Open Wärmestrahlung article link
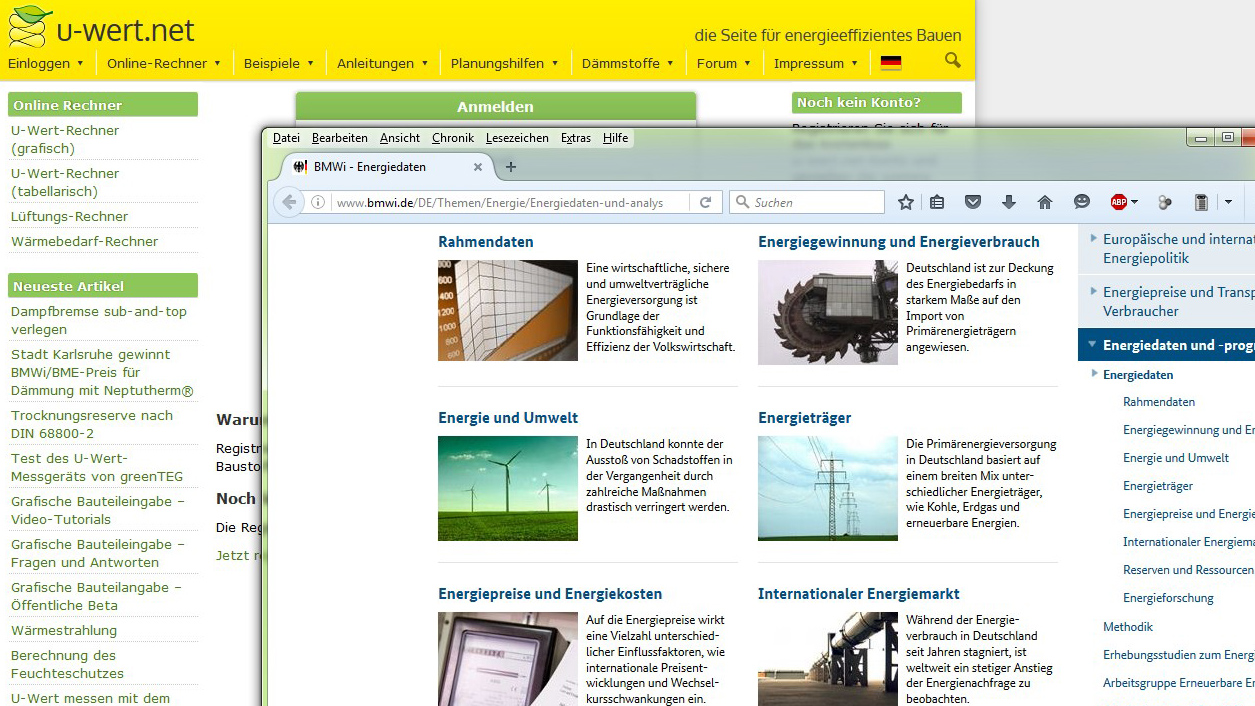Viewport: 1255px width, 706px height. coord(64,630)
